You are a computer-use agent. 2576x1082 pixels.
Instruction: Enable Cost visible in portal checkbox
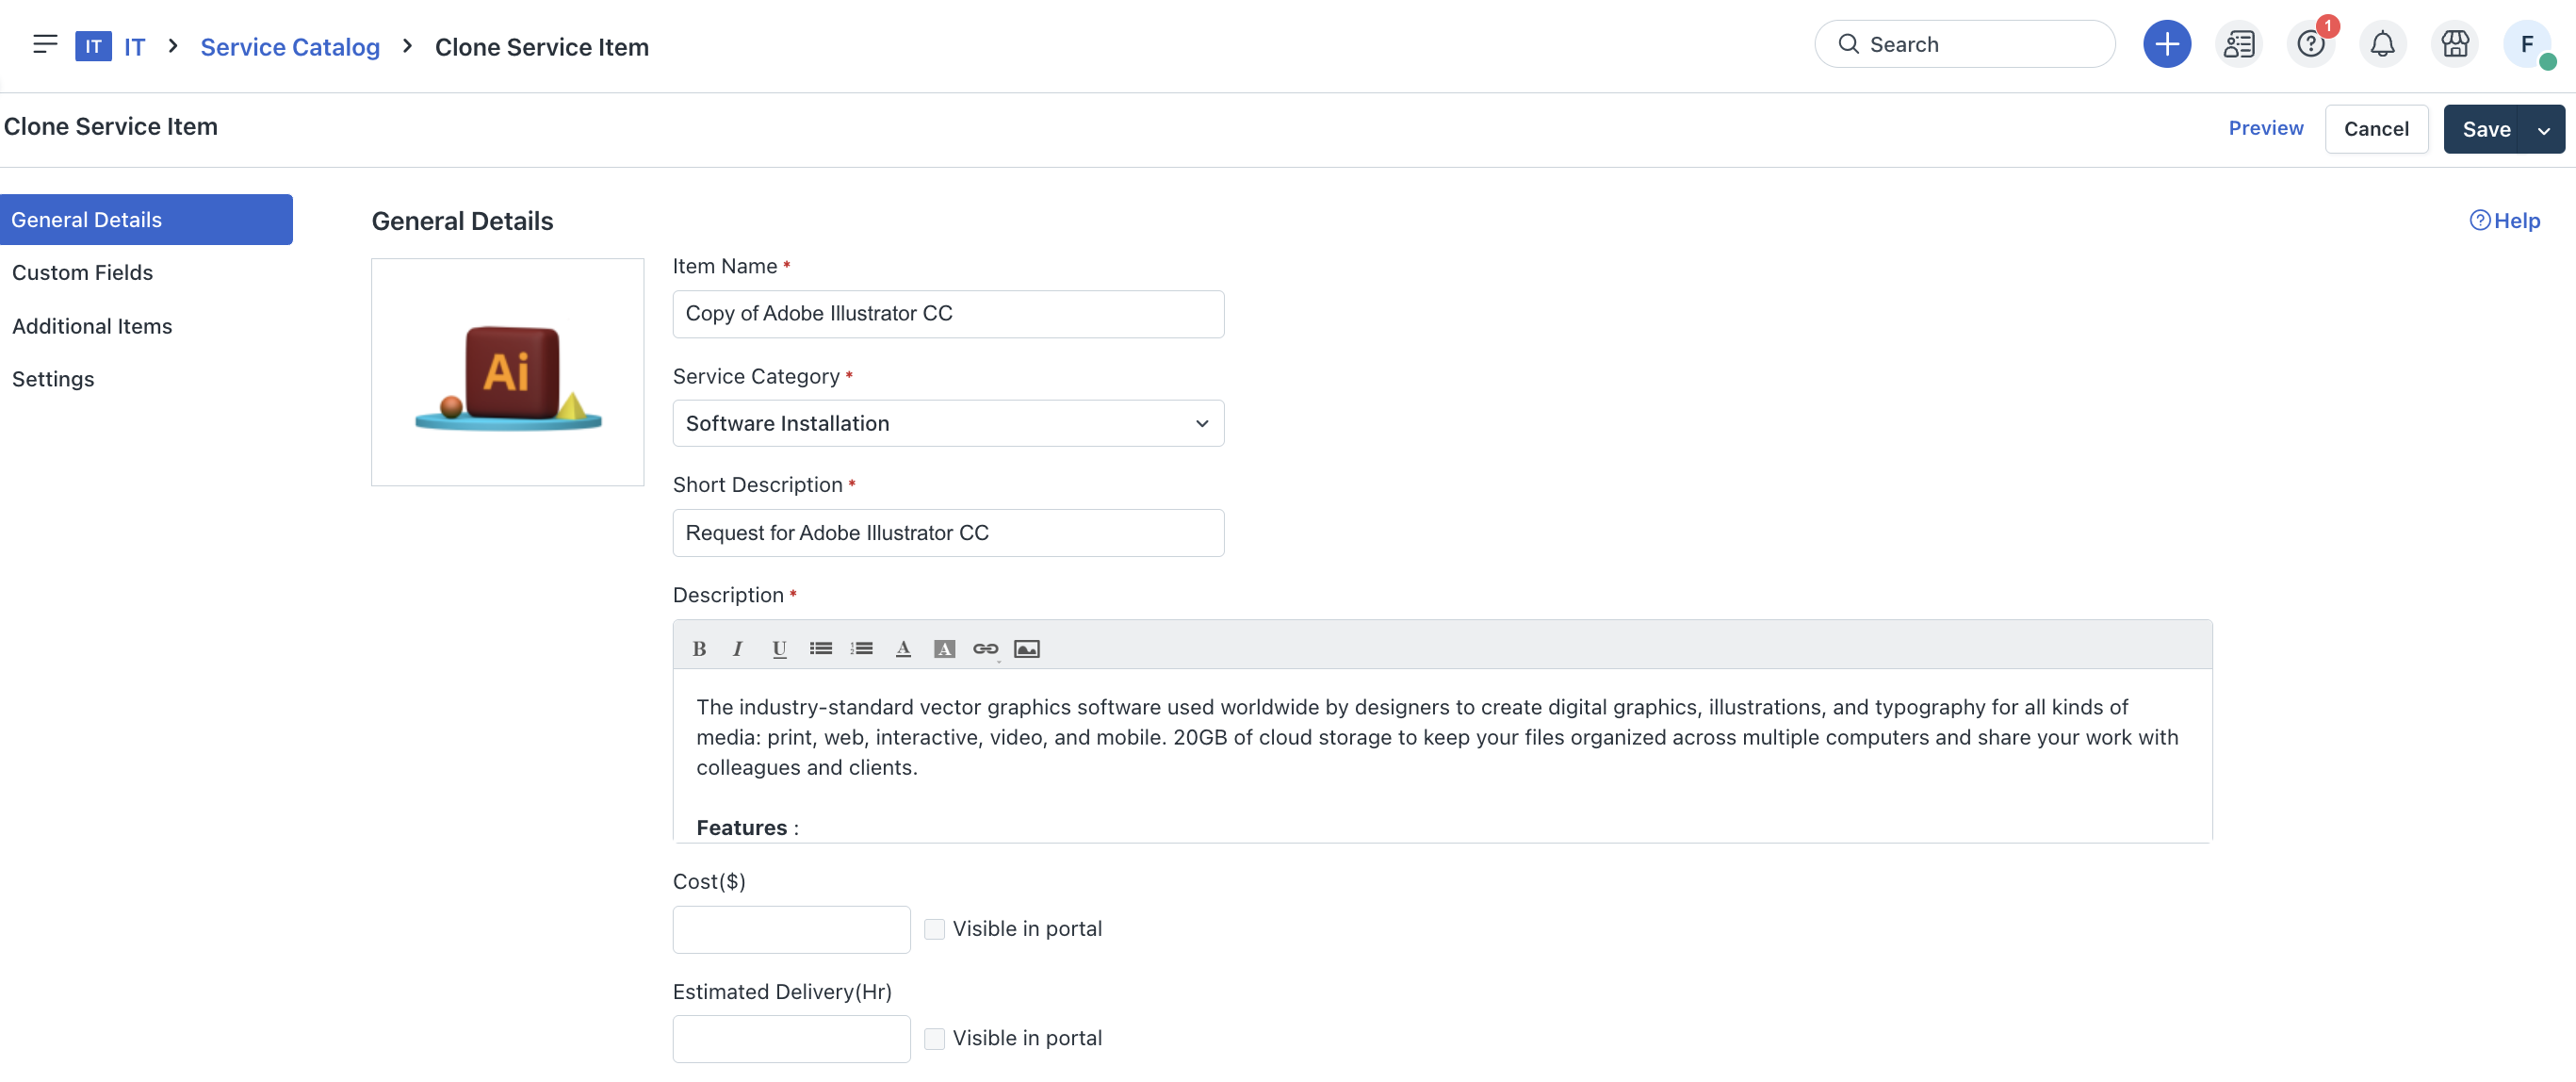tap(934, 929)
